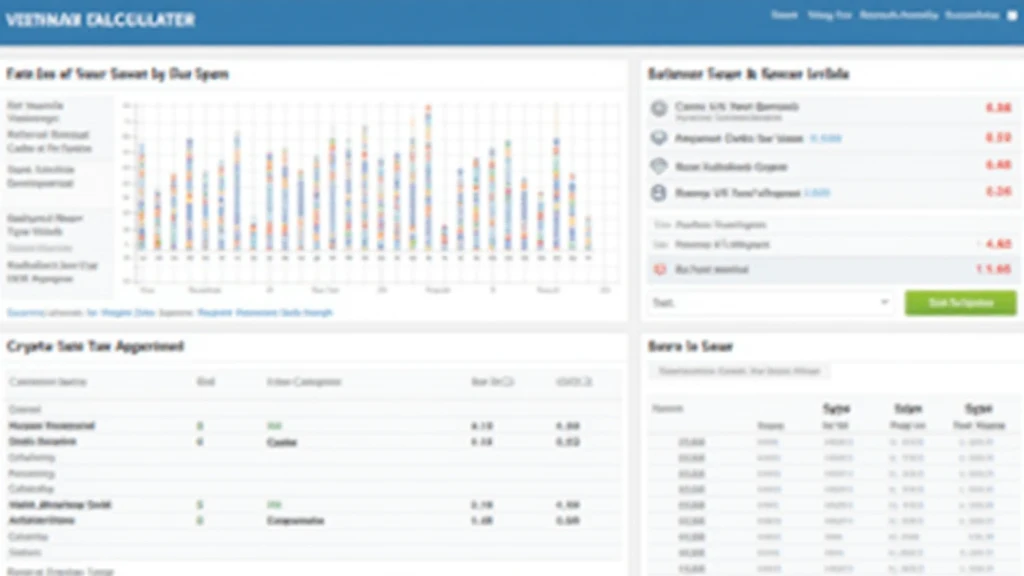Viewport: 1024px width, 576px height.
Task: Open the gray filter box under bottom-right panel heading
Action: click(x=738, y=371)
